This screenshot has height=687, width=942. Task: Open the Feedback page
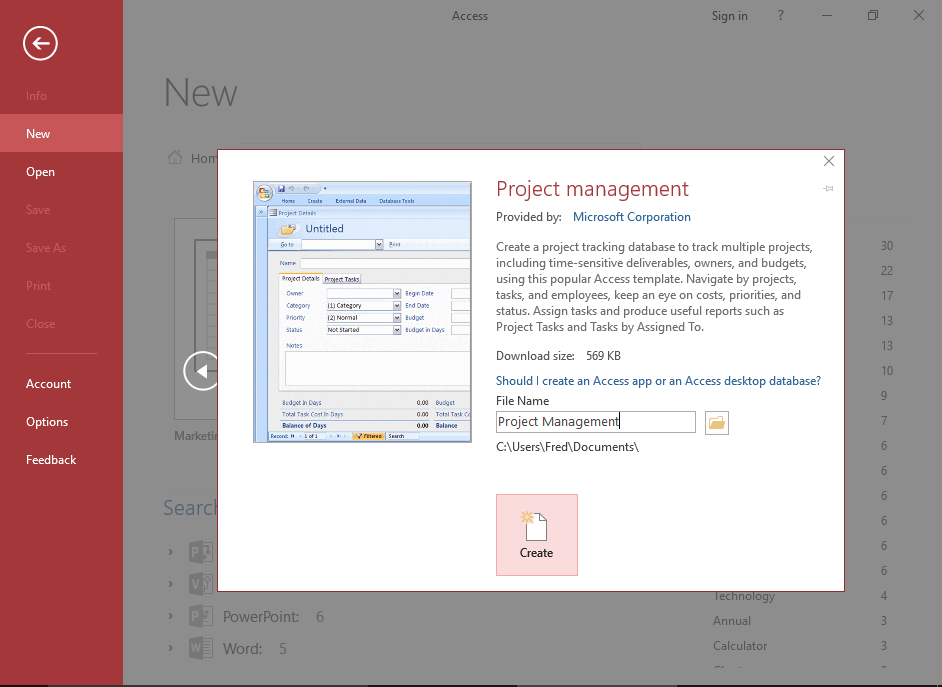(x=61, y=459)
